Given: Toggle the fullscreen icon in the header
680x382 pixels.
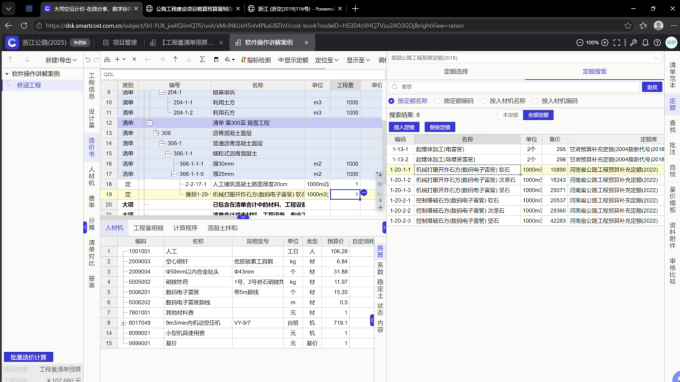Looking at the screenshot, I should coord(617,42).
